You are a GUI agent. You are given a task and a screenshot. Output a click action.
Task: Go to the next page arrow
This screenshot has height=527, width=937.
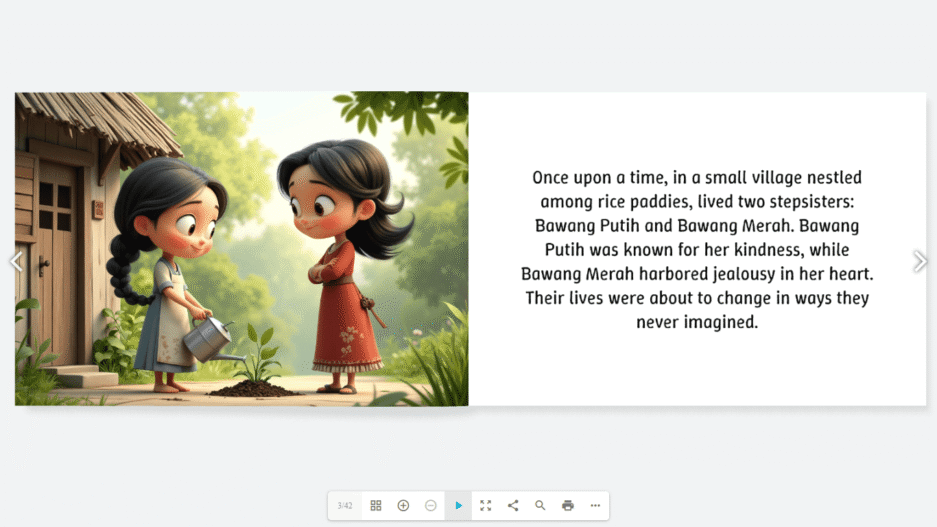(x=920, y=261)
